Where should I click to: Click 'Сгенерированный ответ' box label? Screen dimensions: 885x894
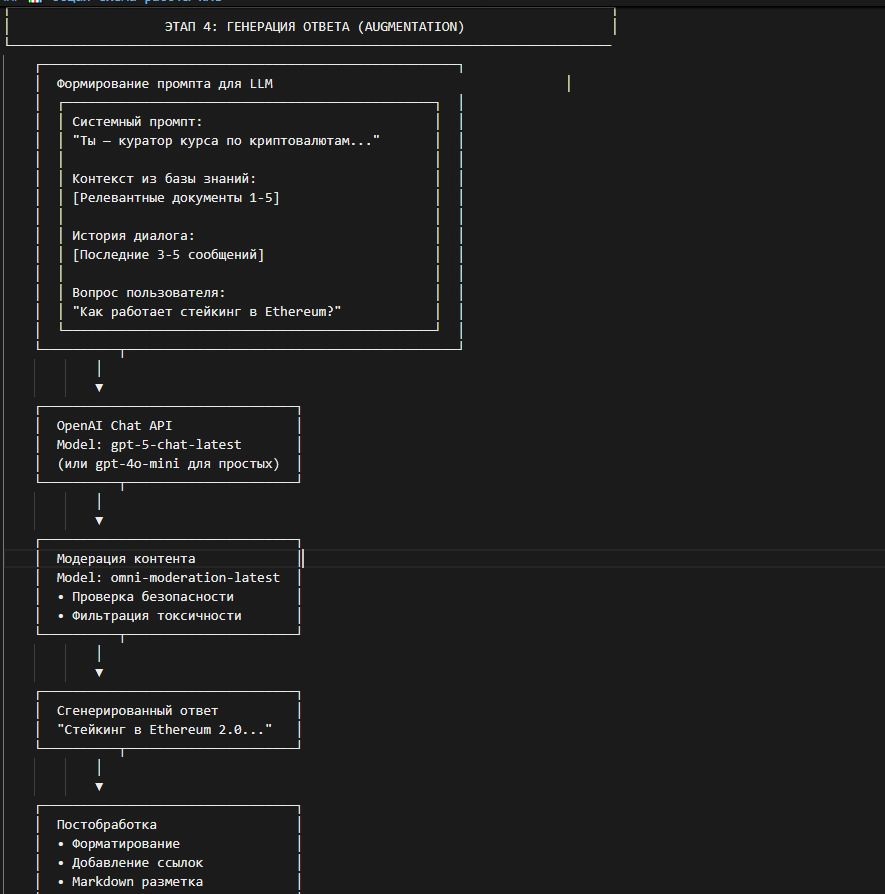point(136,710)
